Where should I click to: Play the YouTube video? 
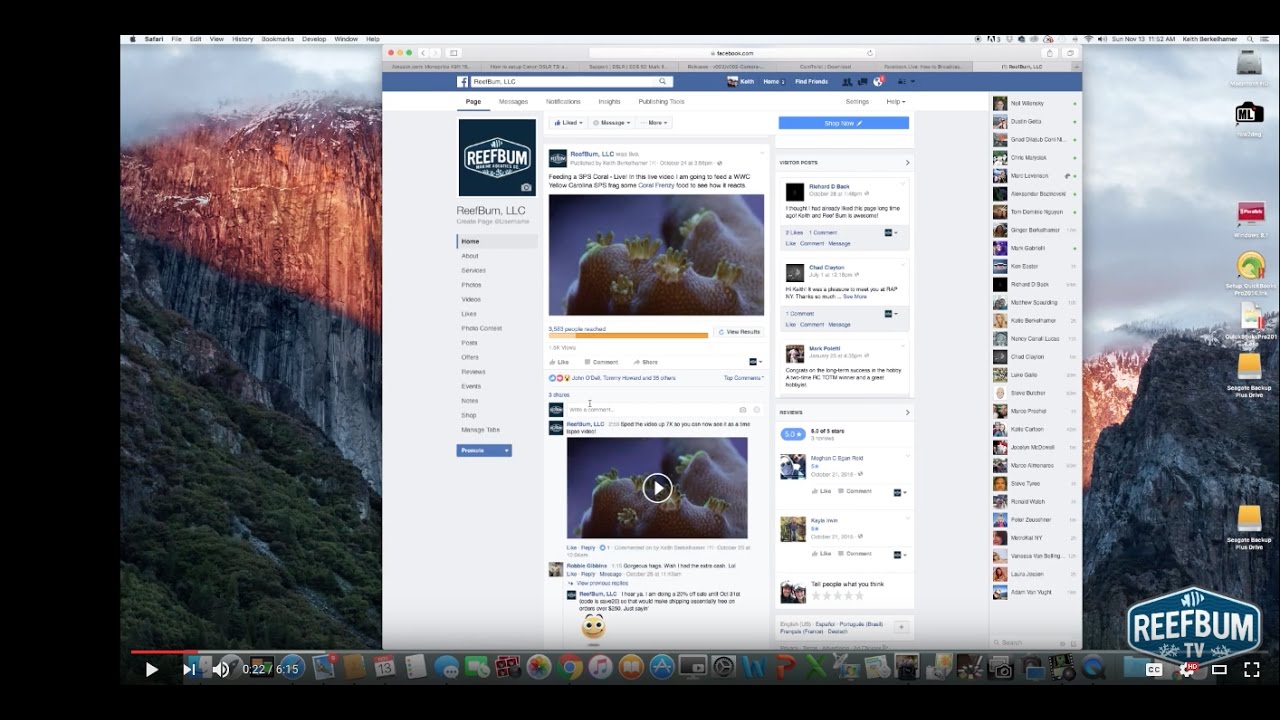[x=152, y=669]
